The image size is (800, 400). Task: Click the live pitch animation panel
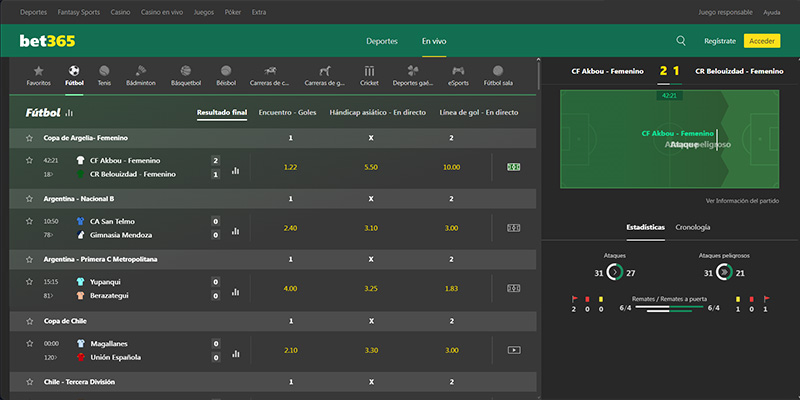point(669,139)
